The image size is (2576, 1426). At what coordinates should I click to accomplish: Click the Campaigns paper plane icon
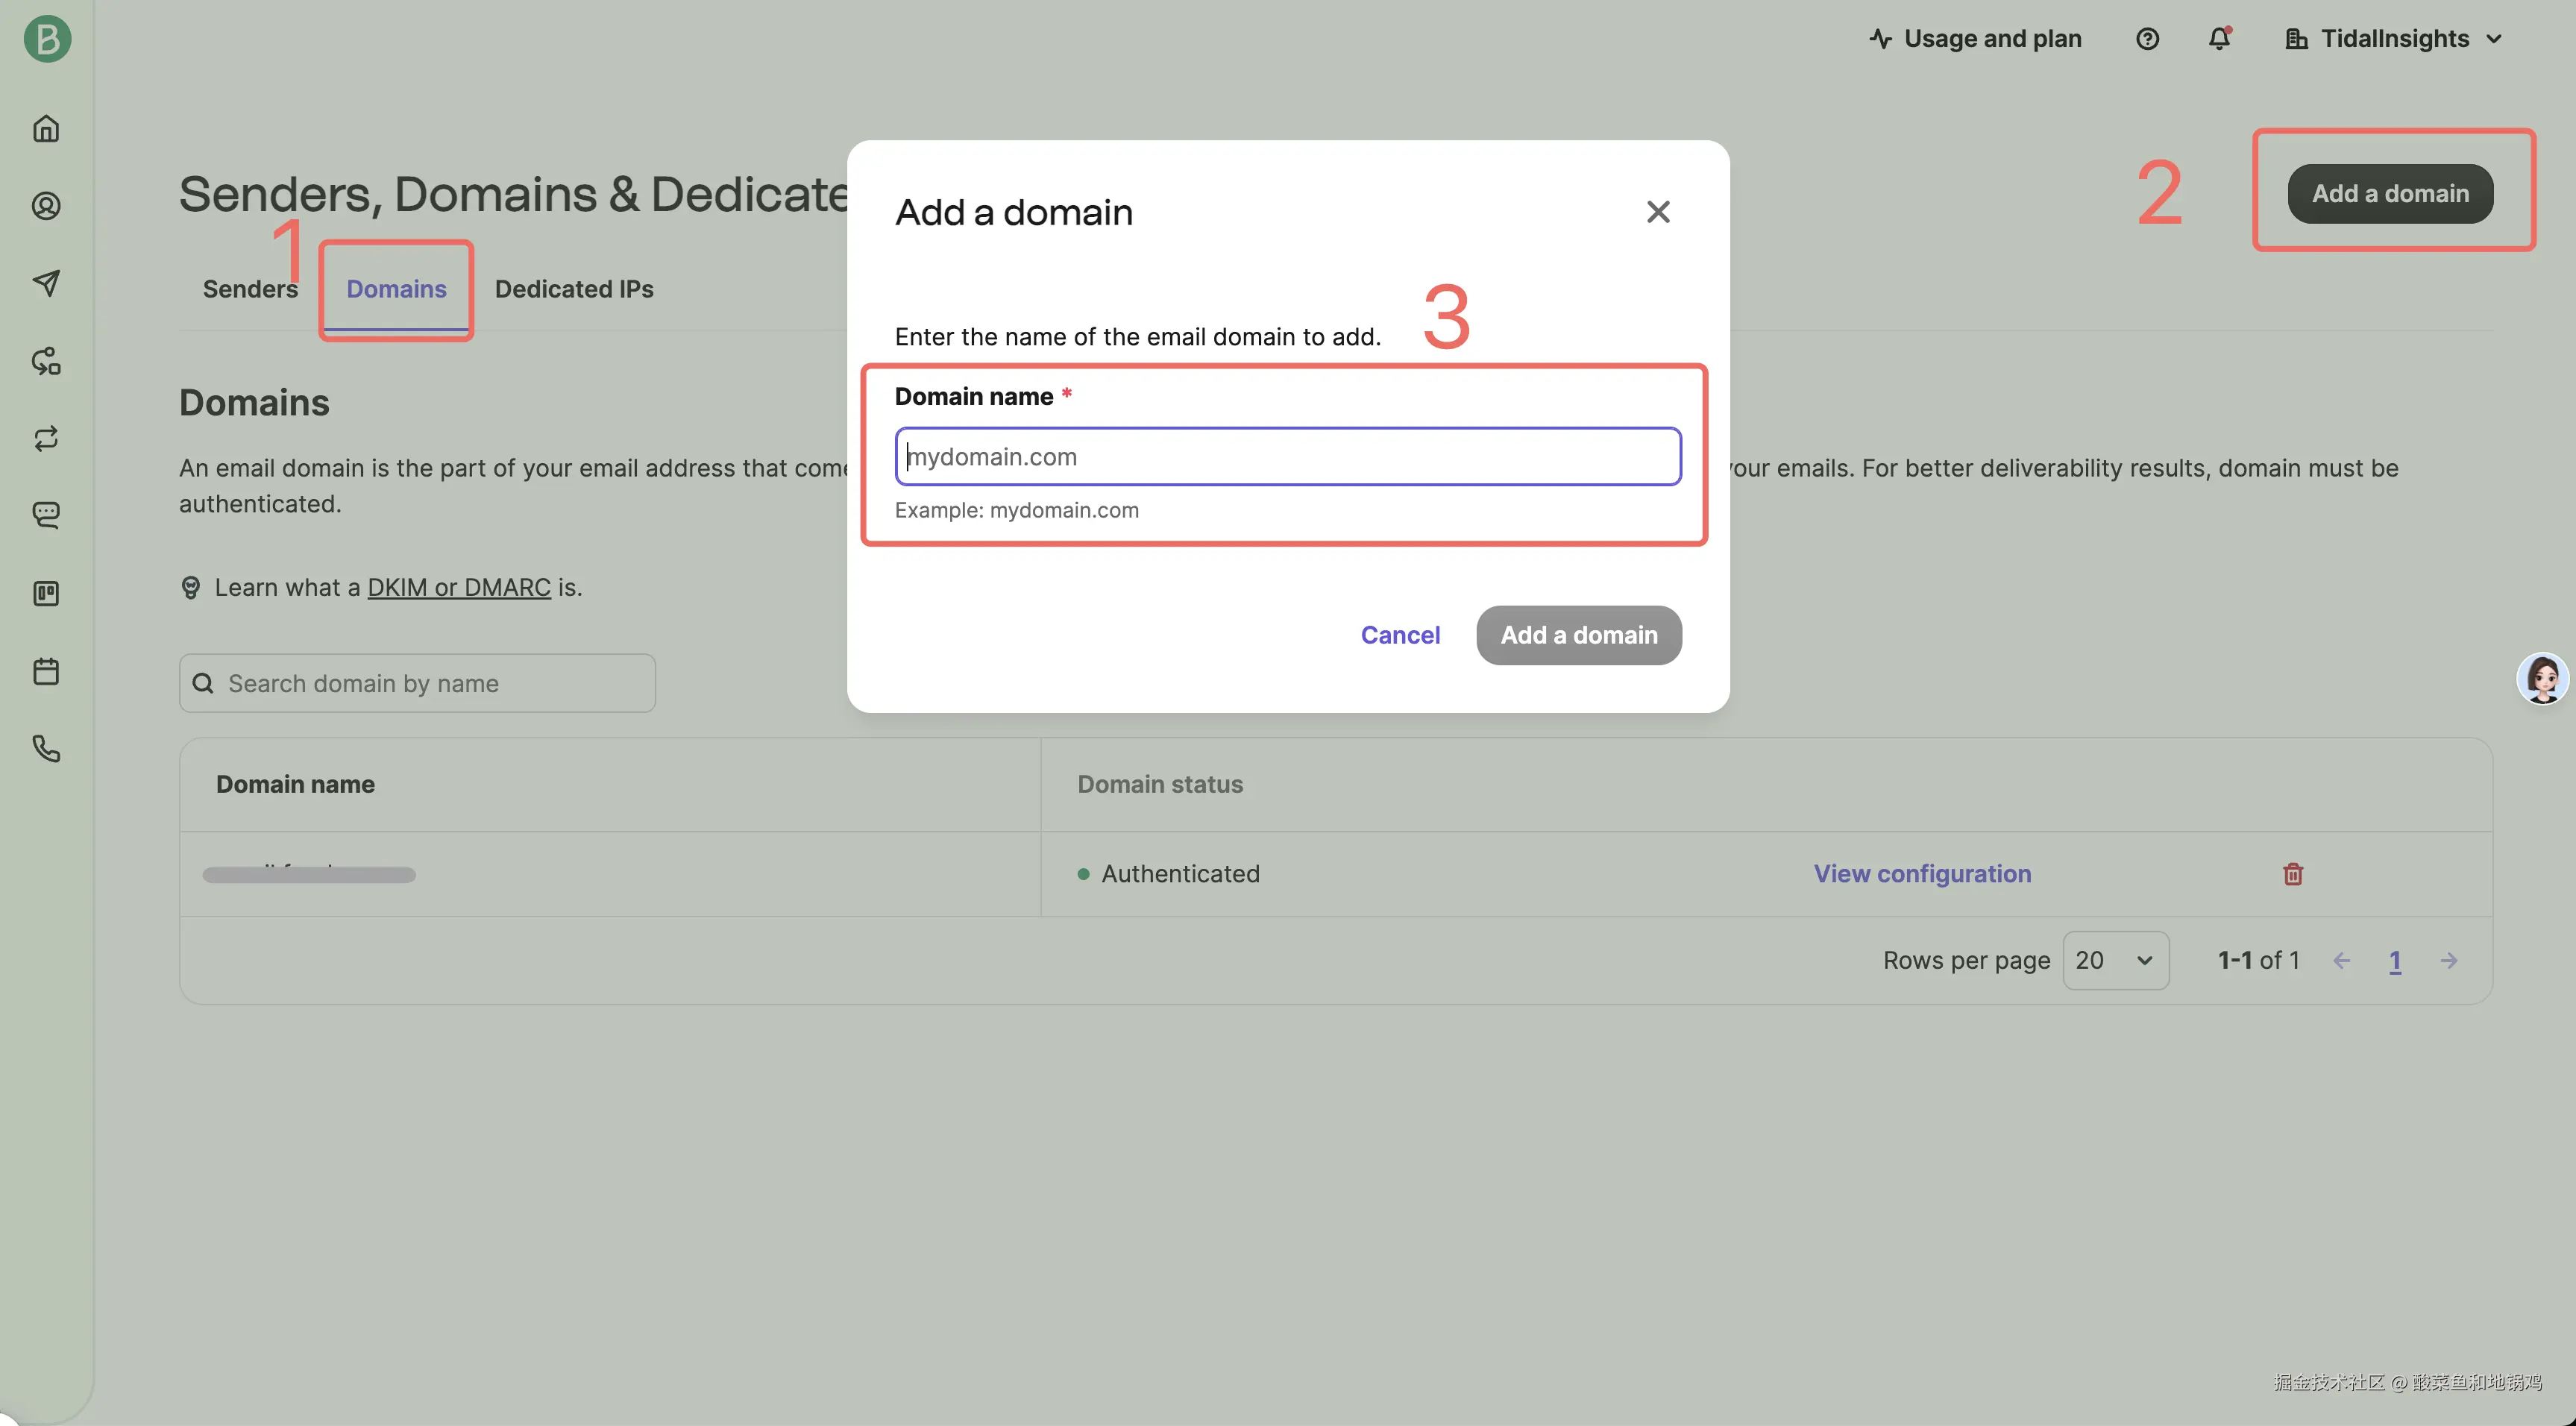pyautogui.click(x=46, y=283)
